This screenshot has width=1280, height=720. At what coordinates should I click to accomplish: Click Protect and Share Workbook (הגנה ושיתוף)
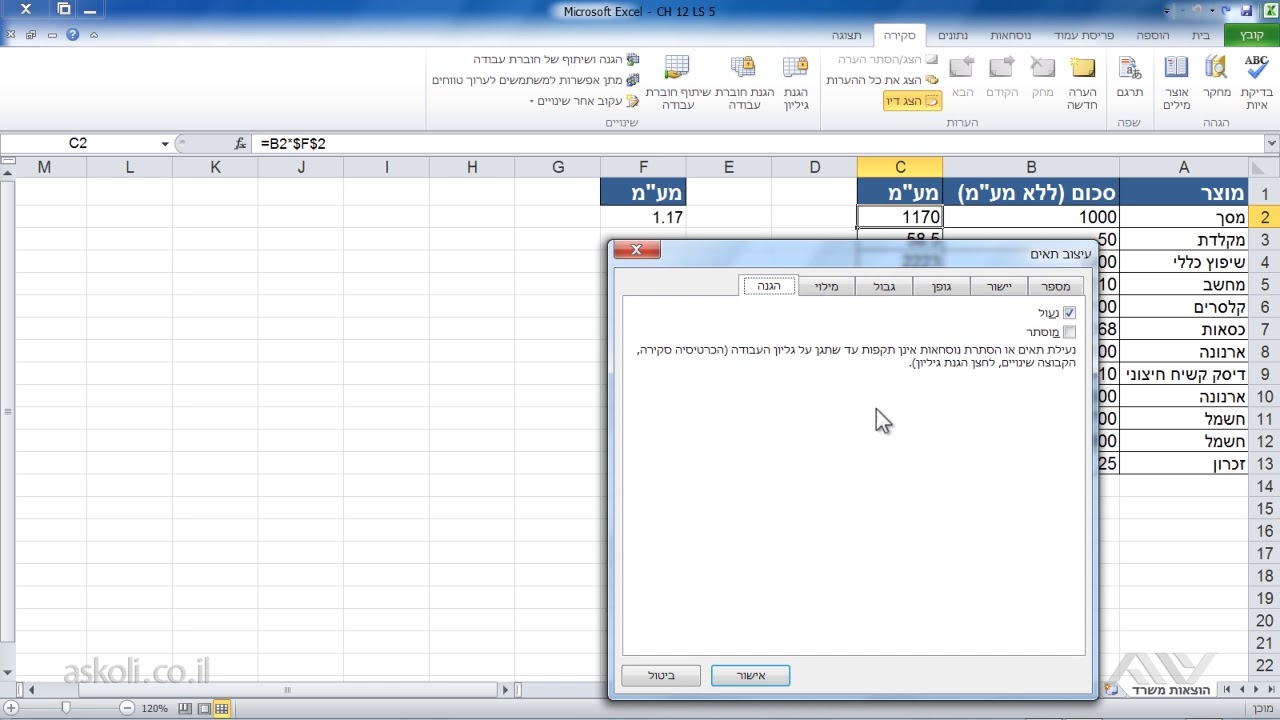tap(556, 60)
